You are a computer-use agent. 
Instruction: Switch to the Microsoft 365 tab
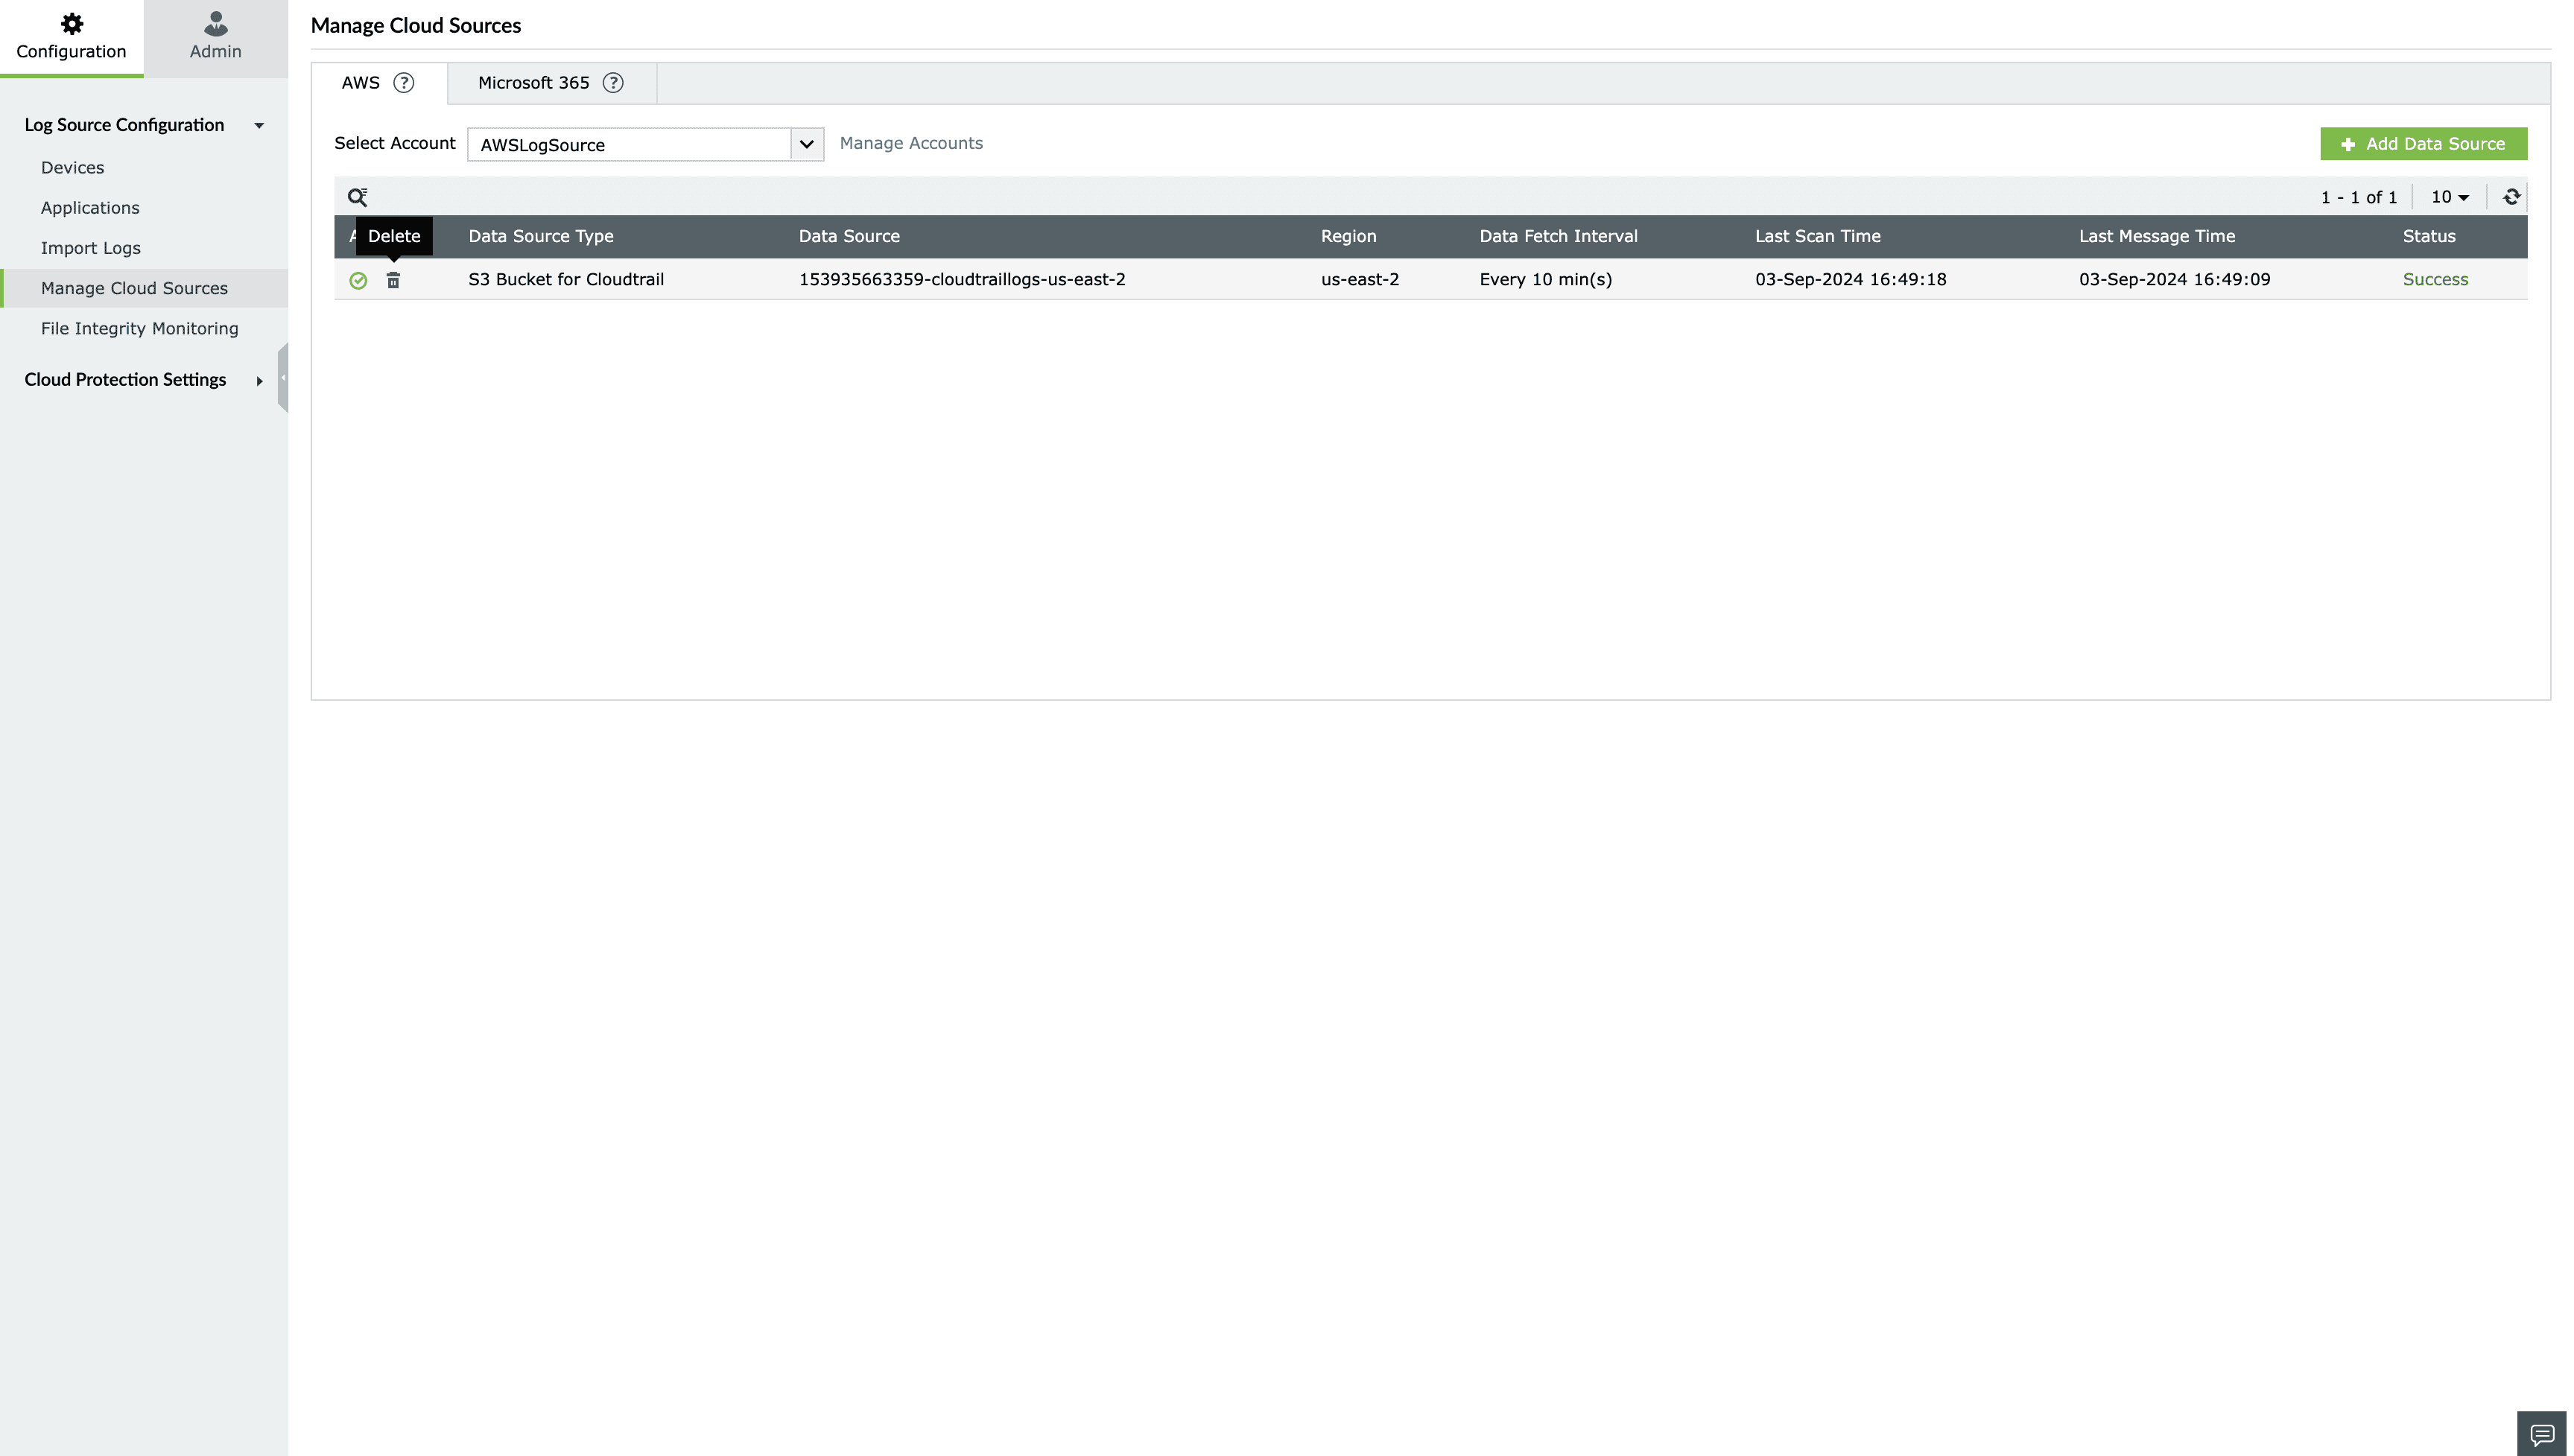[x=534, y=83]
